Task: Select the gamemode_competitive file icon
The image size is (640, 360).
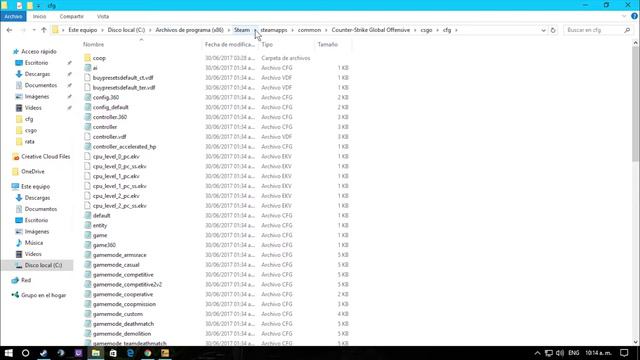Action: tap(87, 275)
